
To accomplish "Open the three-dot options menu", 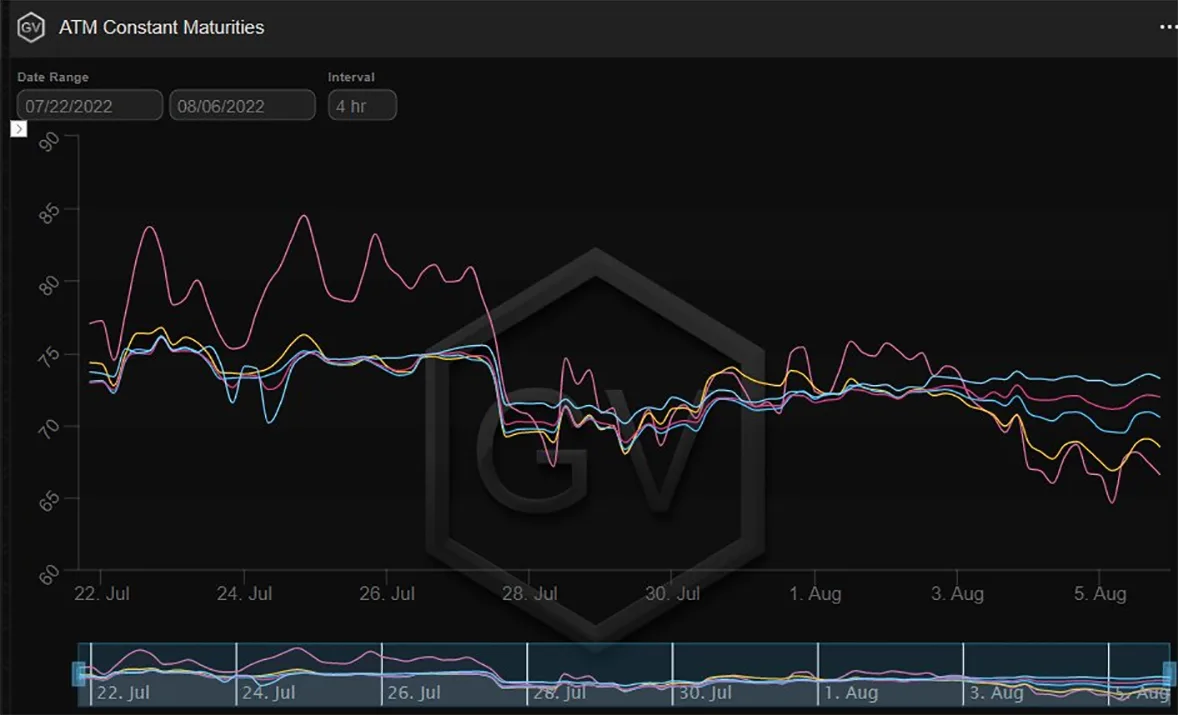I will [1167, 28].
